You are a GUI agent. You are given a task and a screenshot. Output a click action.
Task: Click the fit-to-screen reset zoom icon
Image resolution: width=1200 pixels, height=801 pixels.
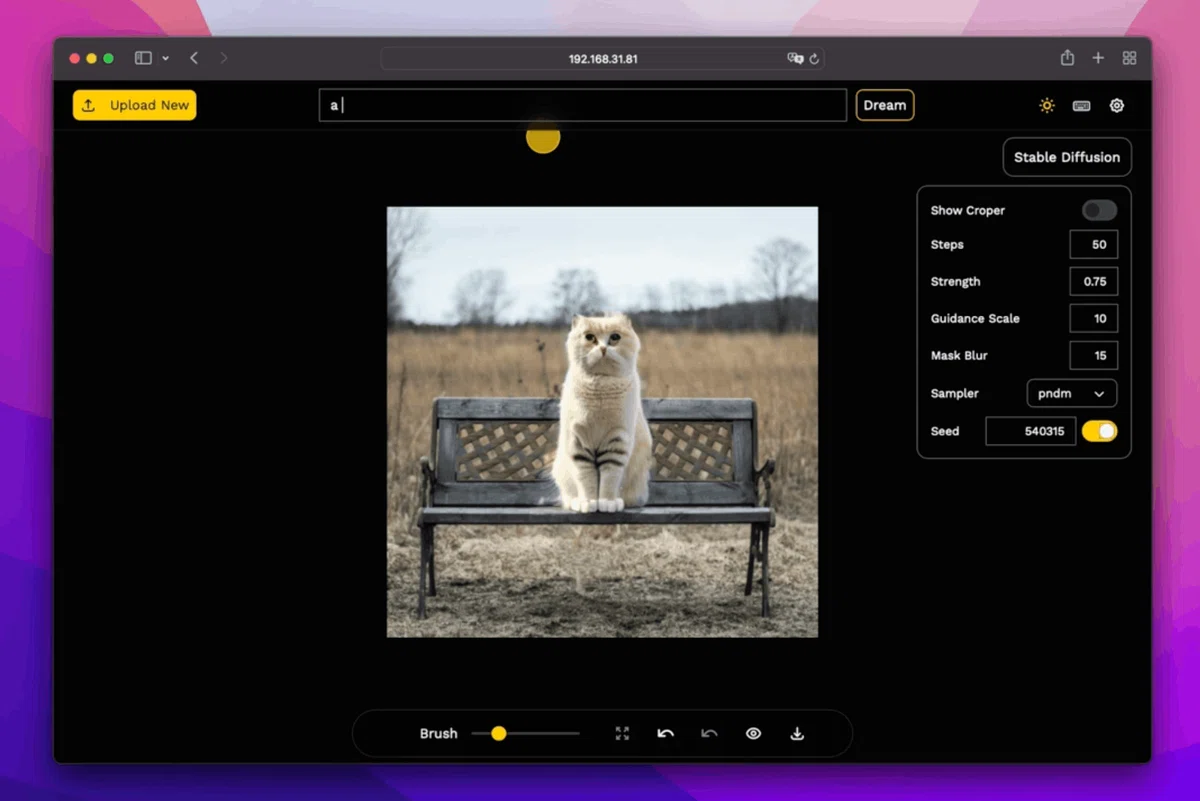(x=622, y=733)
